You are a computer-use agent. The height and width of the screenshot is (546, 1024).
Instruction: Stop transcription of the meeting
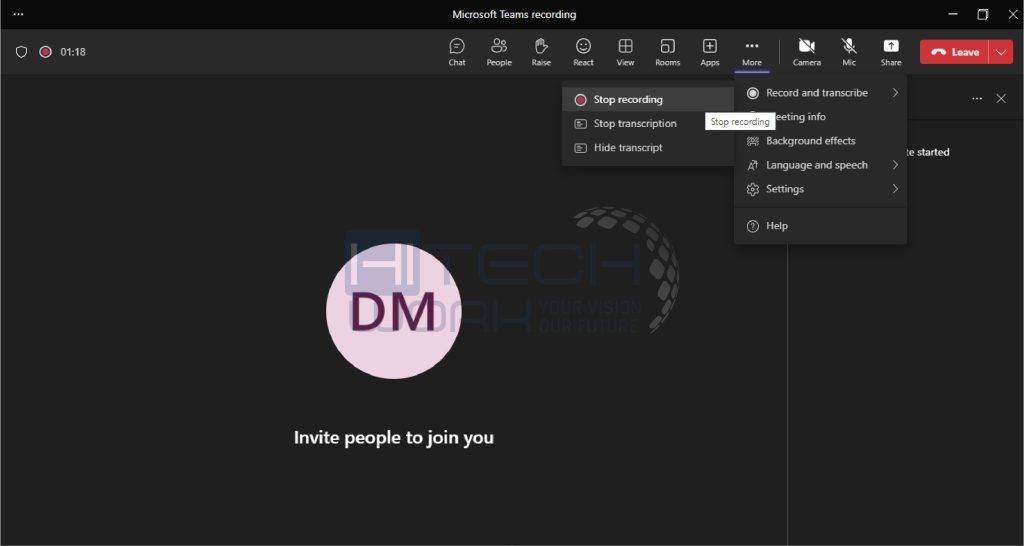(647, 123)
